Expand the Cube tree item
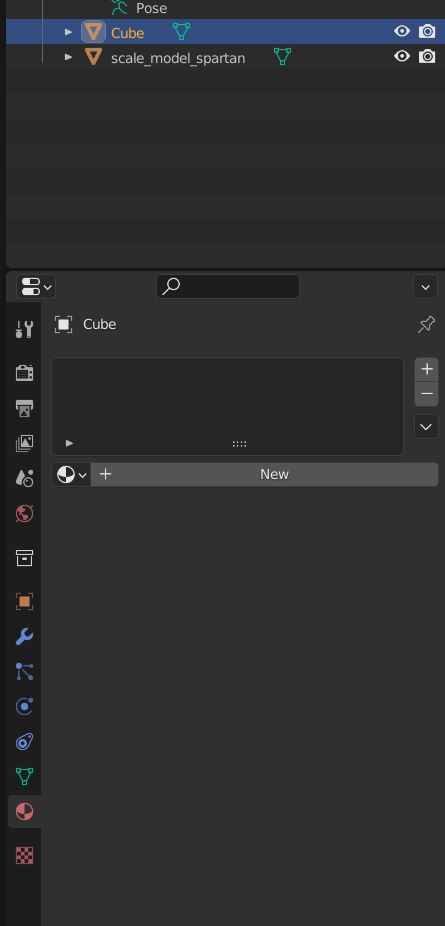The image size is (445, 926). click(68, 31)
